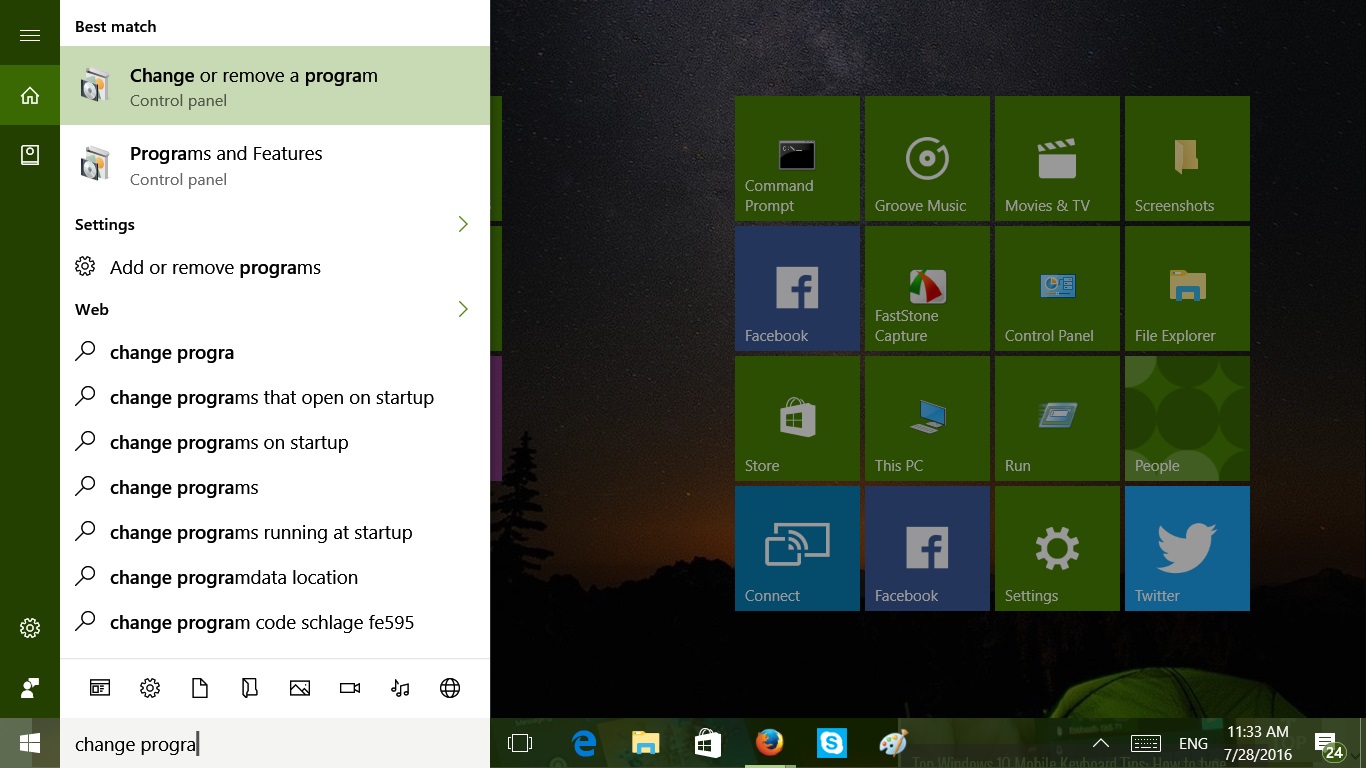1366x768 pixels.
Task: Launch the Run tile
Action: tap(1057, 418)
